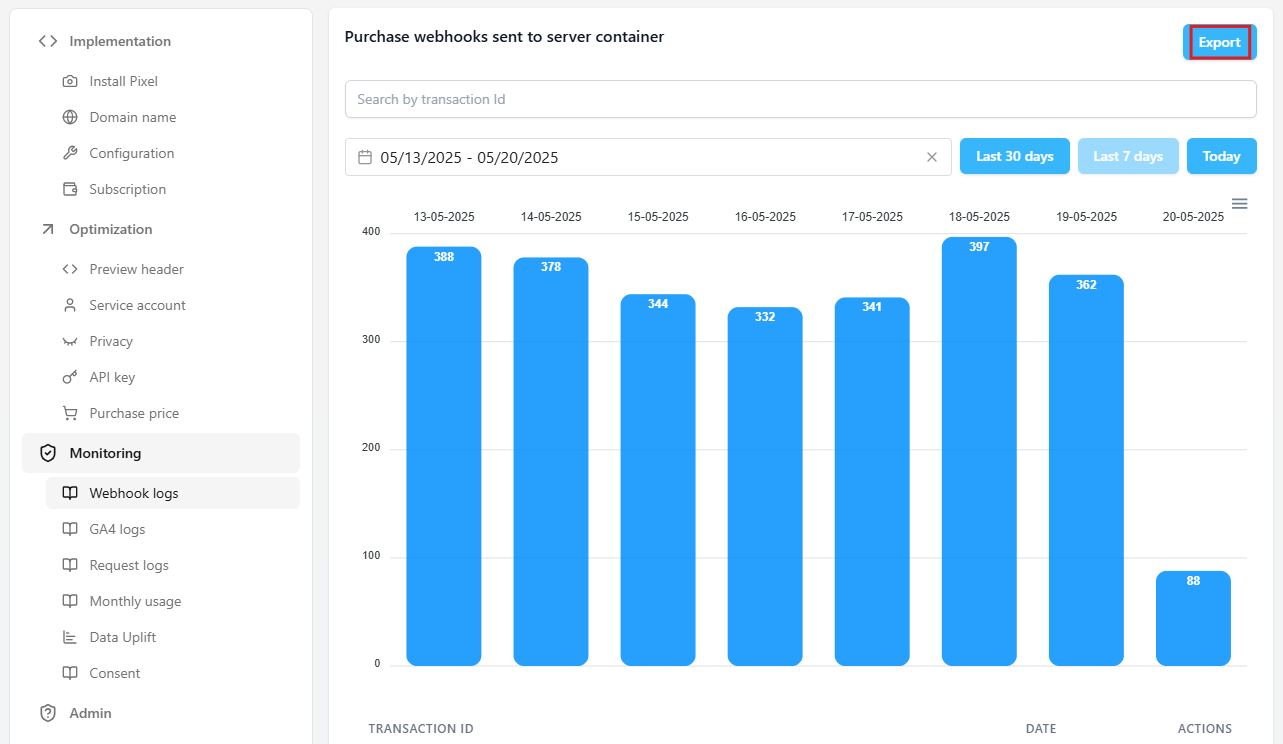
Task: Open the date range picker field
Action: click(x=640, y=157)
